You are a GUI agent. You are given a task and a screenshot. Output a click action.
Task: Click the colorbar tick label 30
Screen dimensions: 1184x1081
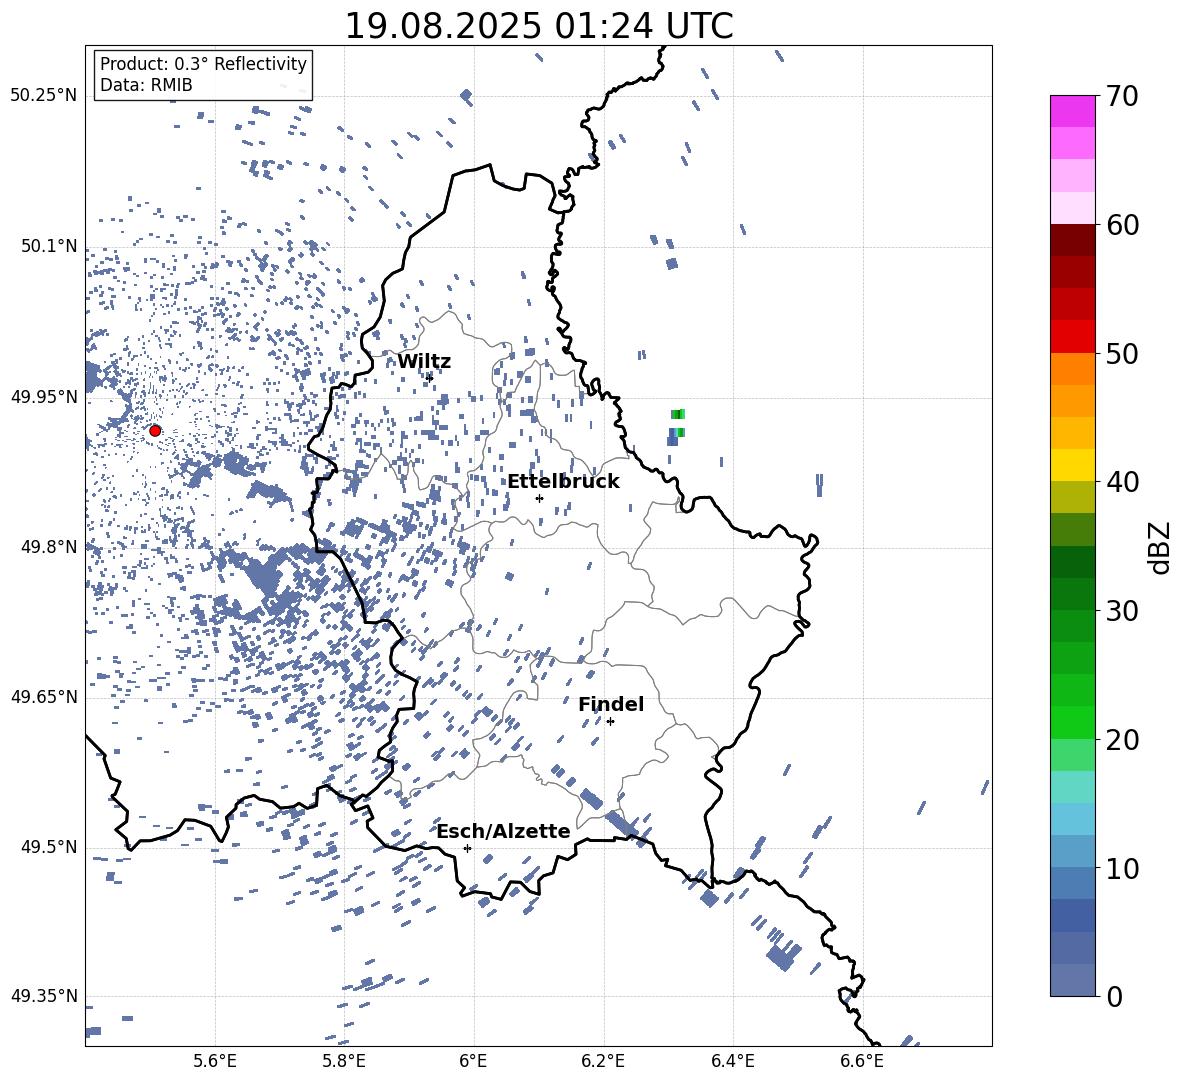click(x=1122, y=611)
